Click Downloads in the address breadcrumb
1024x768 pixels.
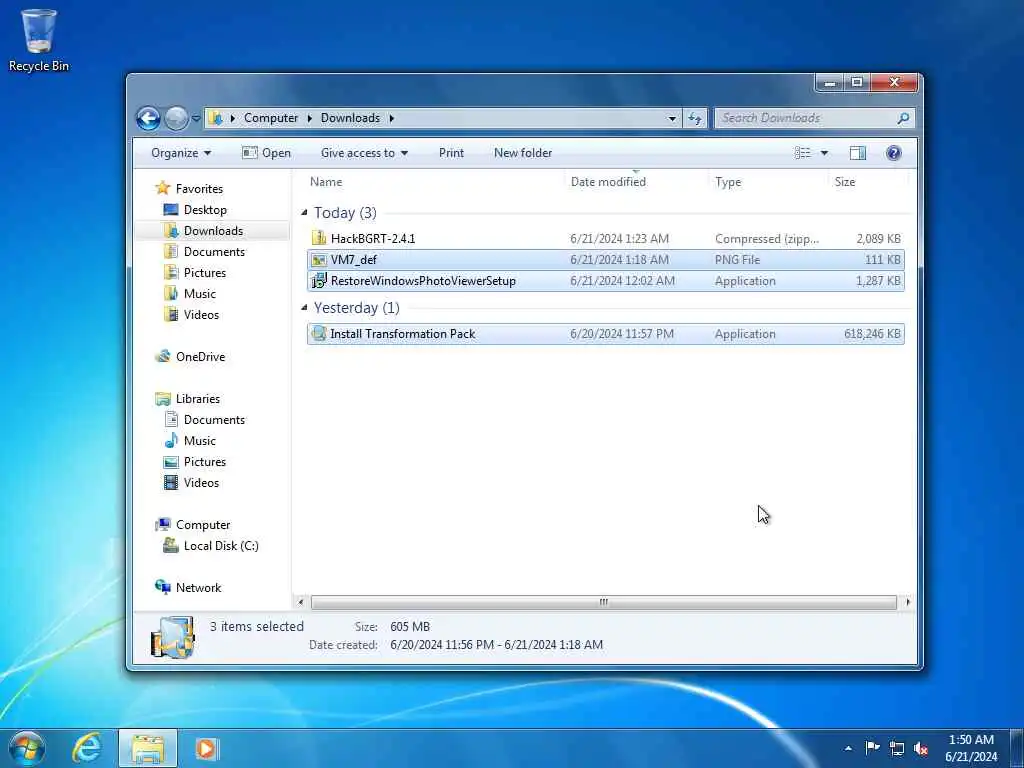coord(350,118)
